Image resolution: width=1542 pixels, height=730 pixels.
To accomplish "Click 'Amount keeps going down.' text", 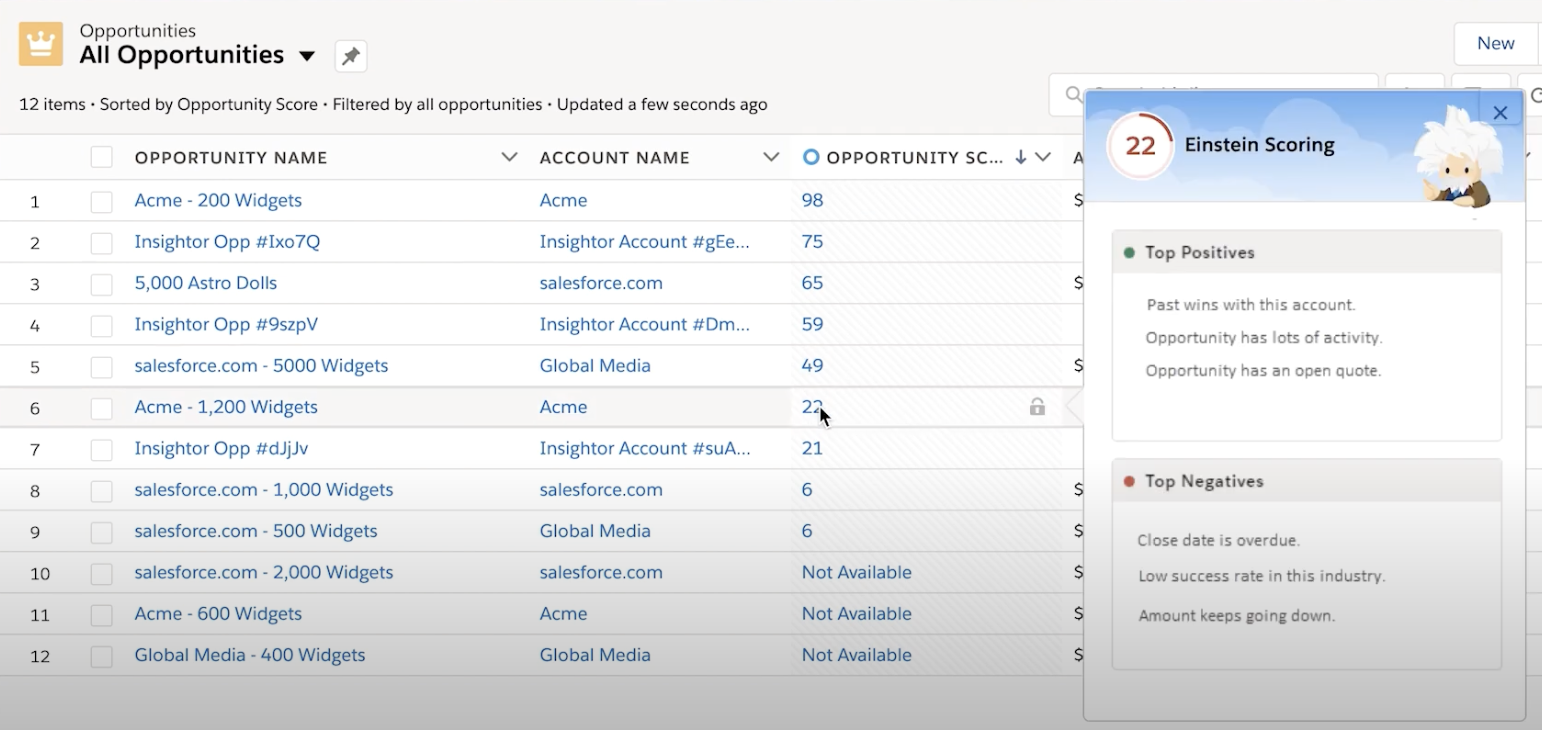I will (x=1237, y=615).
